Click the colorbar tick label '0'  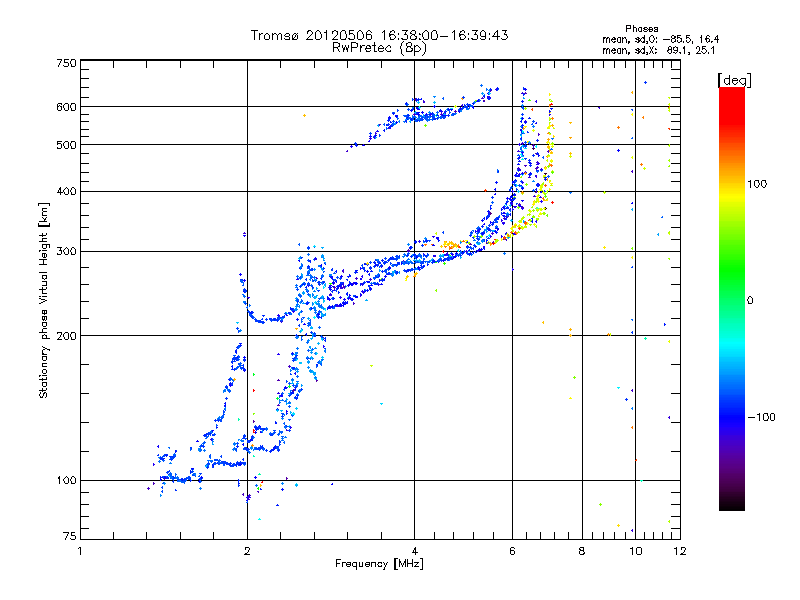[x=750, y=301]
